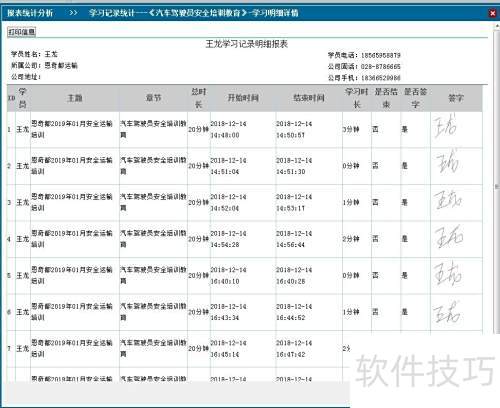Sort by the 结束时间 column header
The width and height of the screenshot is (500, 408).
[x=309, y=98]
